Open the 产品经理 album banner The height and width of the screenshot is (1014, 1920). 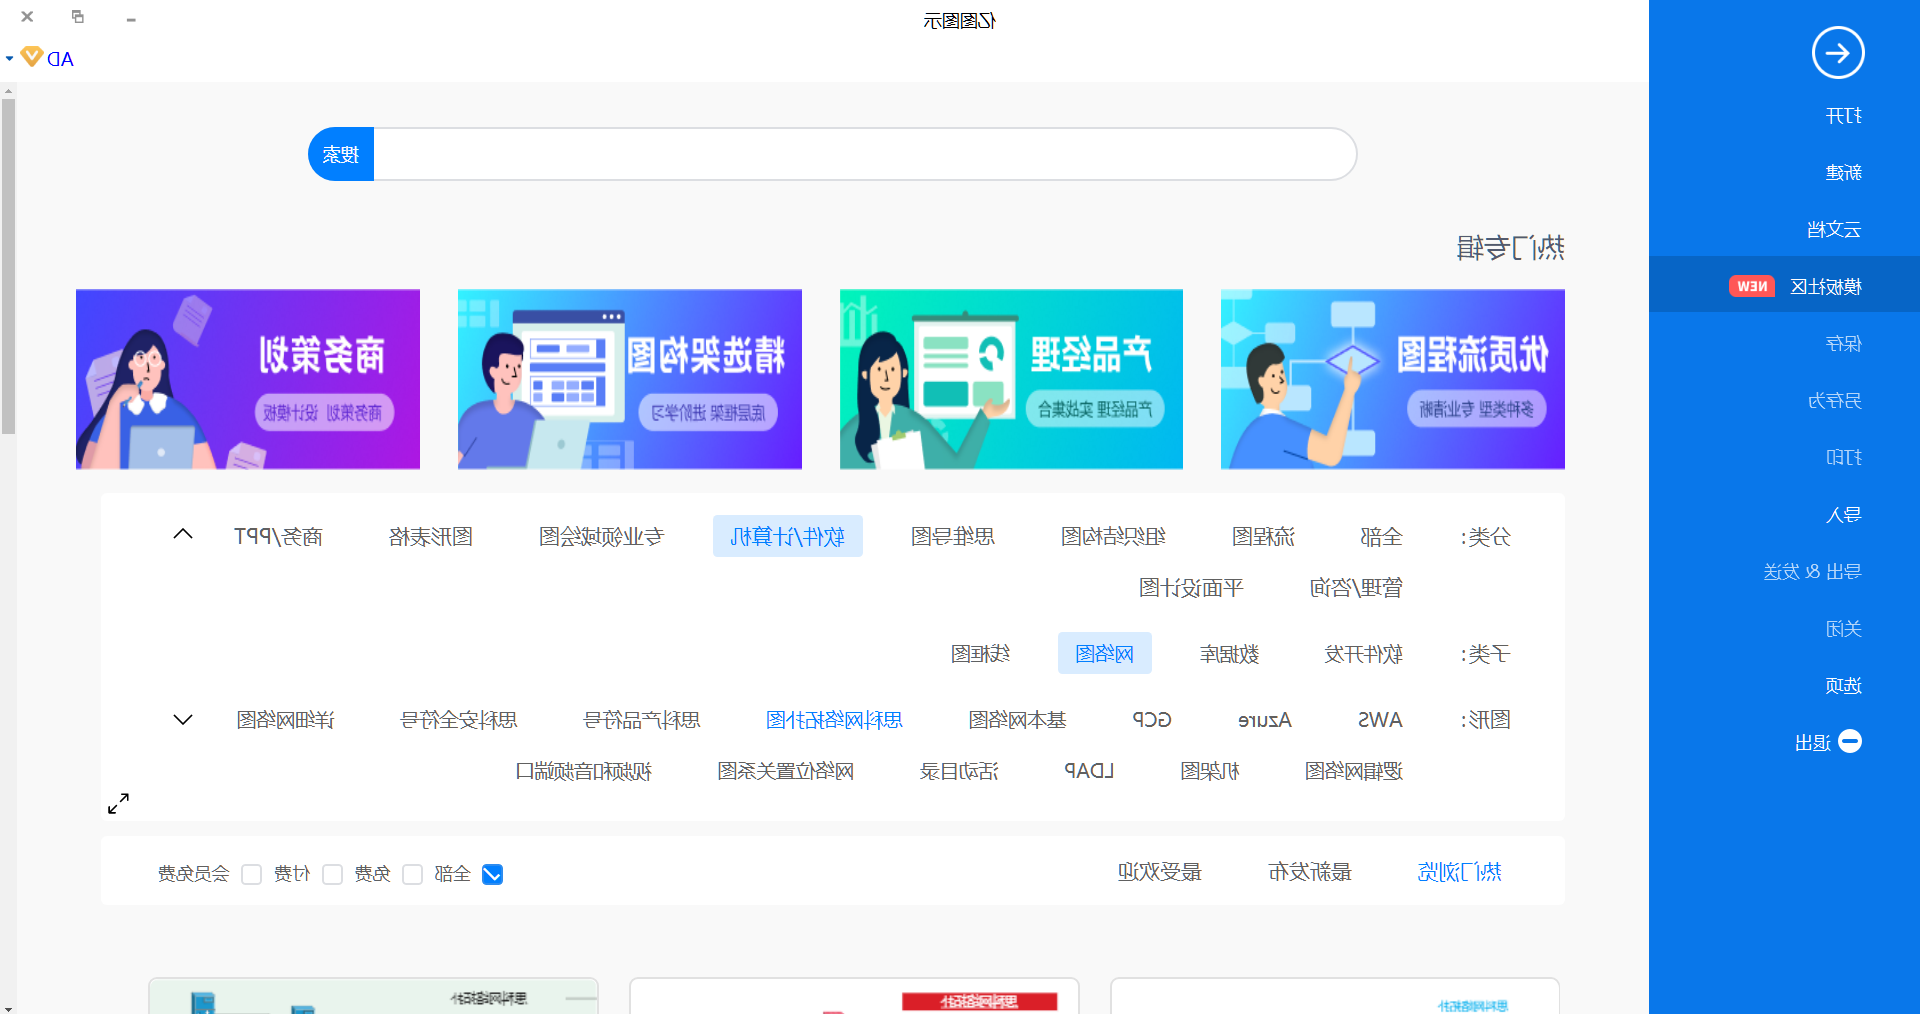(x=1011, y=379)
